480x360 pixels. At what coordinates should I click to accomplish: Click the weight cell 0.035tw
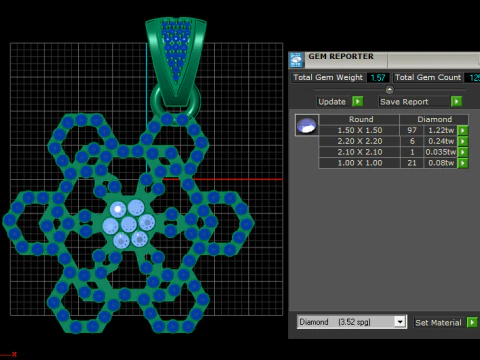[441, 152]
